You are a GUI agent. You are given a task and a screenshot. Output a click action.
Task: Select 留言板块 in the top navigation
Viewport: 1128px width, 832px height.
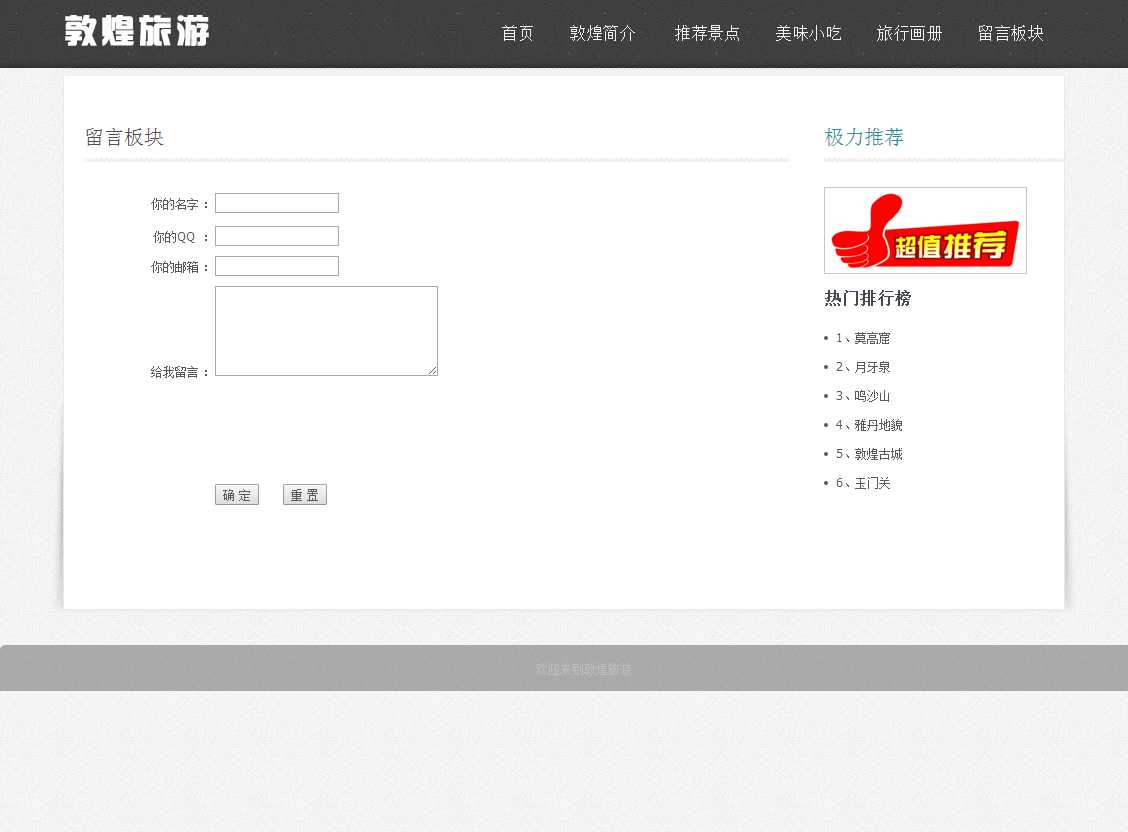point(1010,33)
